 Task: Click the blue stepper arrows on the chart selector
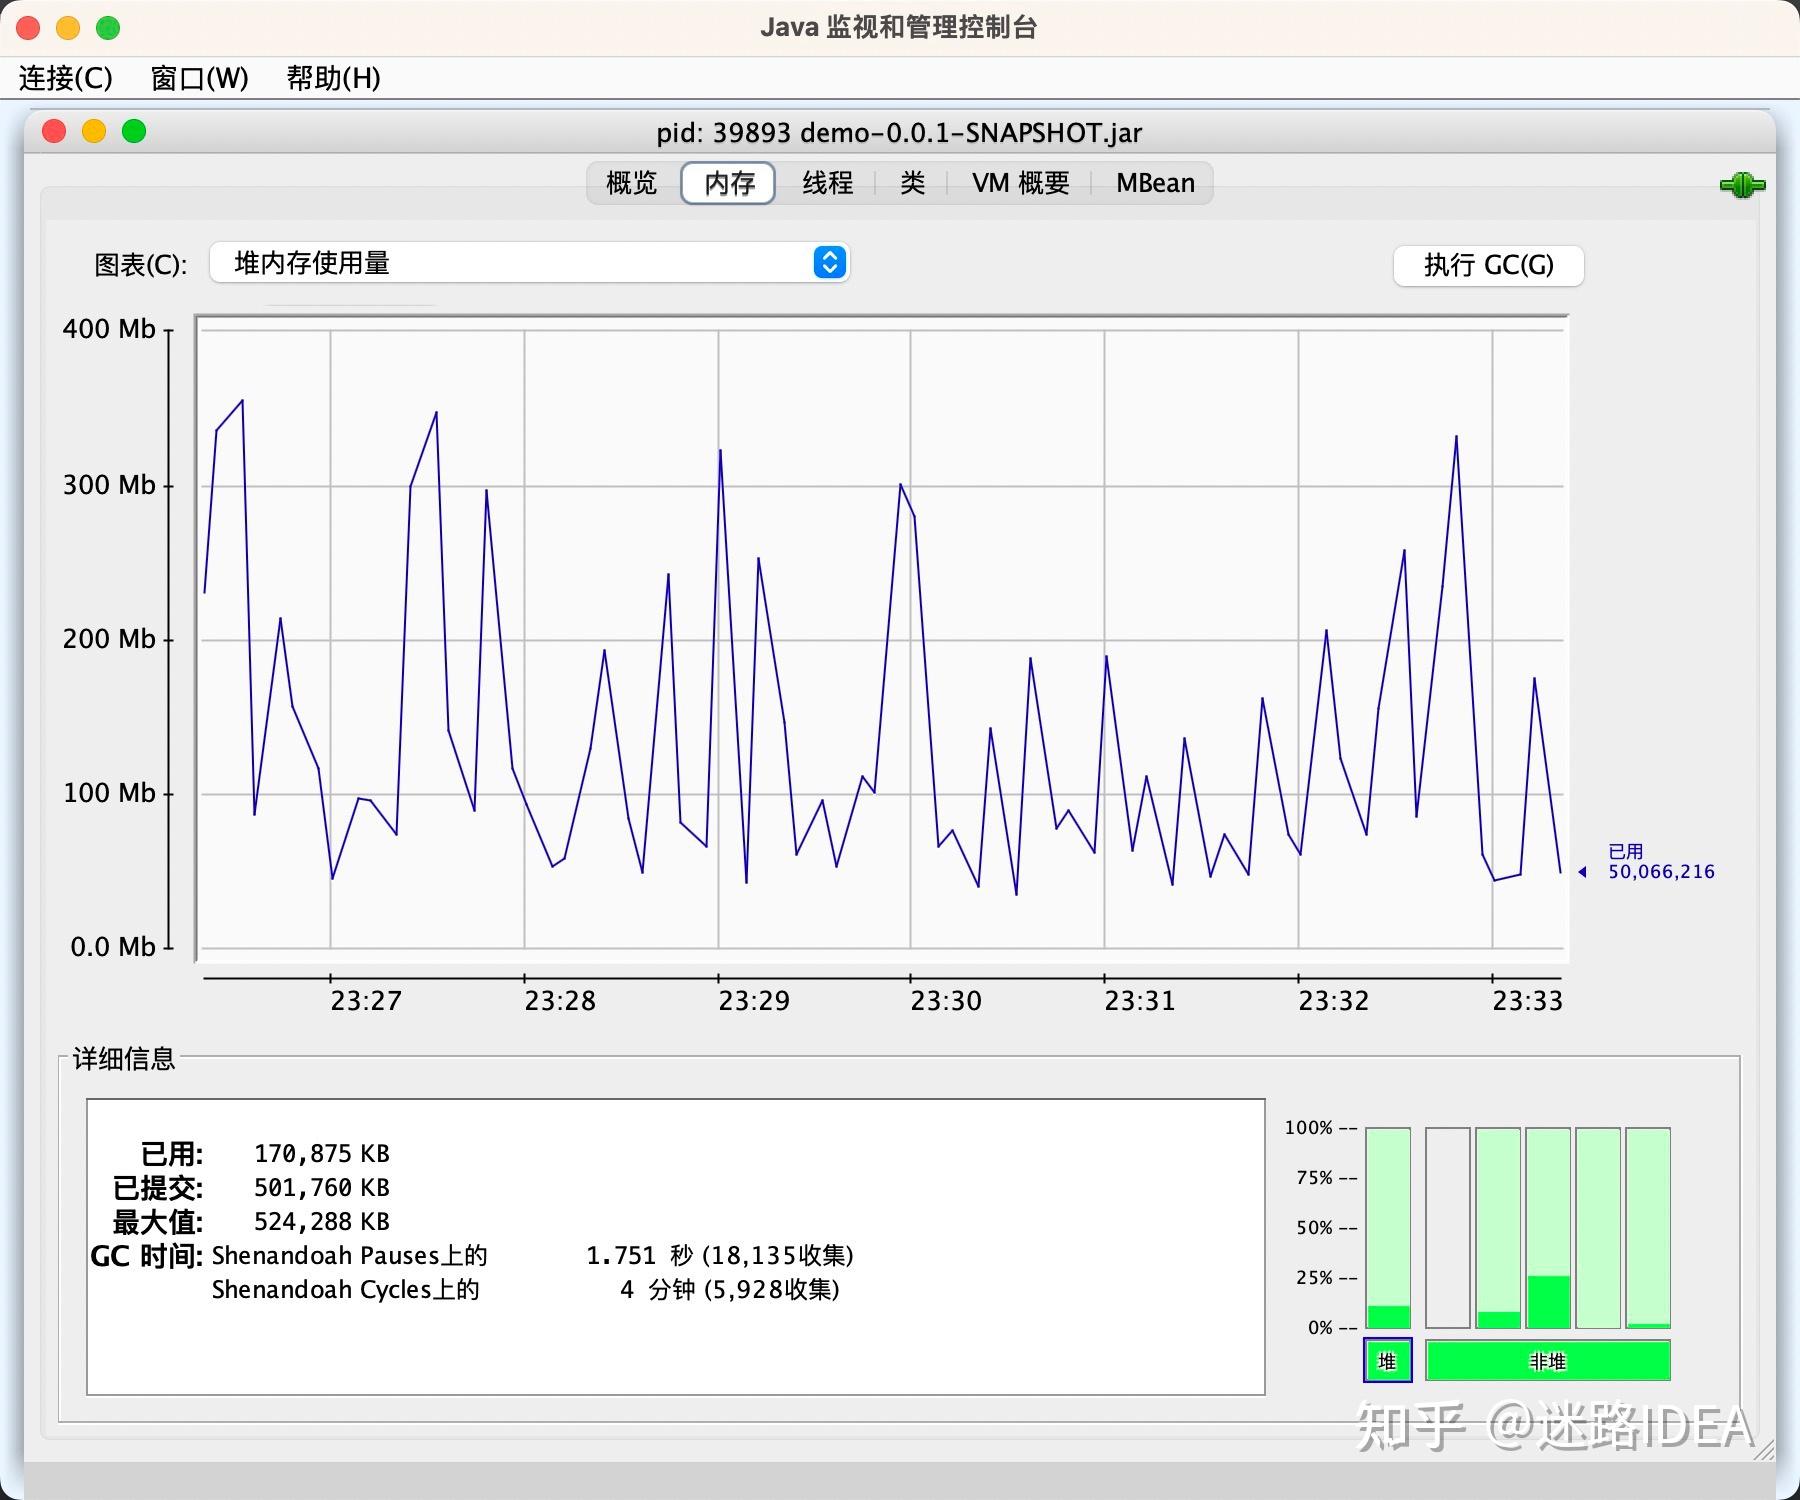(829, 262)
